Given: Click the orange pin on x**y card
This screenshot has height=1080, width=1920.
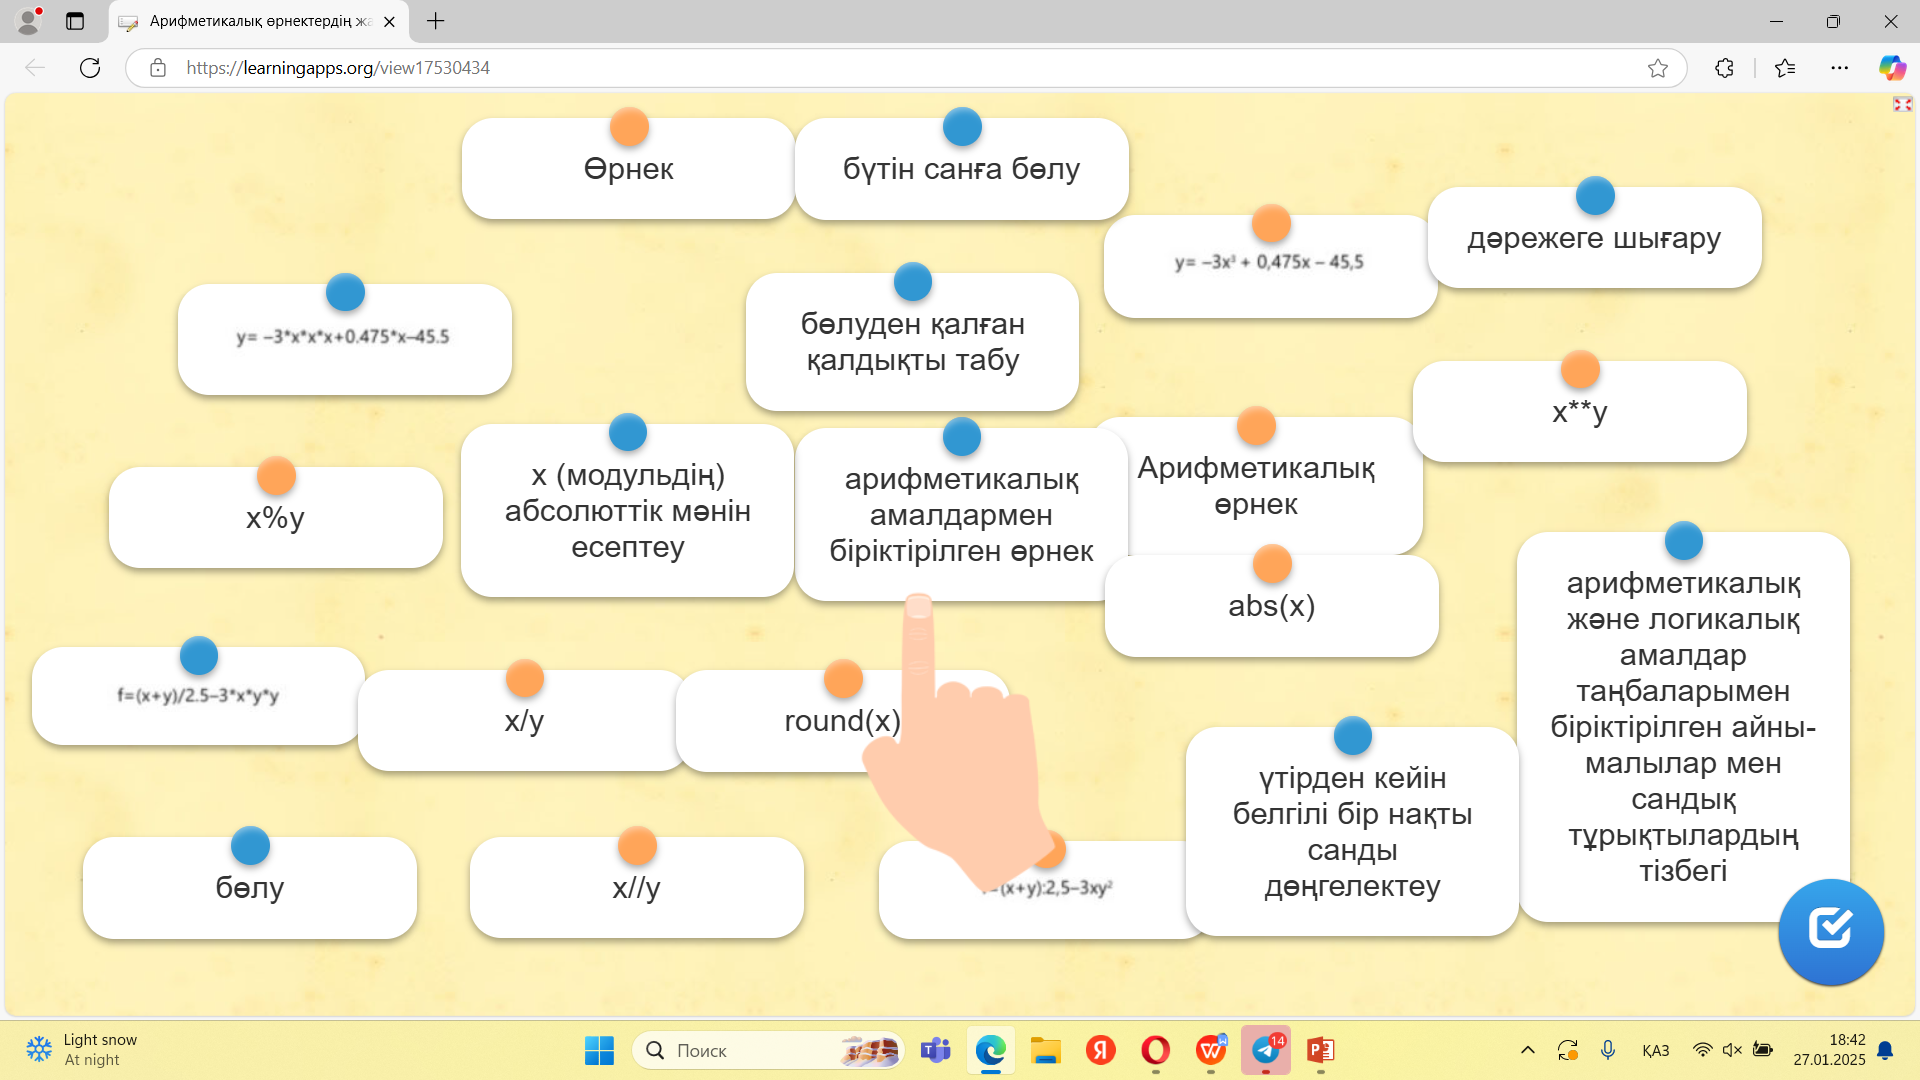Looking at the screenshot, I should [x=1580, y=370].
